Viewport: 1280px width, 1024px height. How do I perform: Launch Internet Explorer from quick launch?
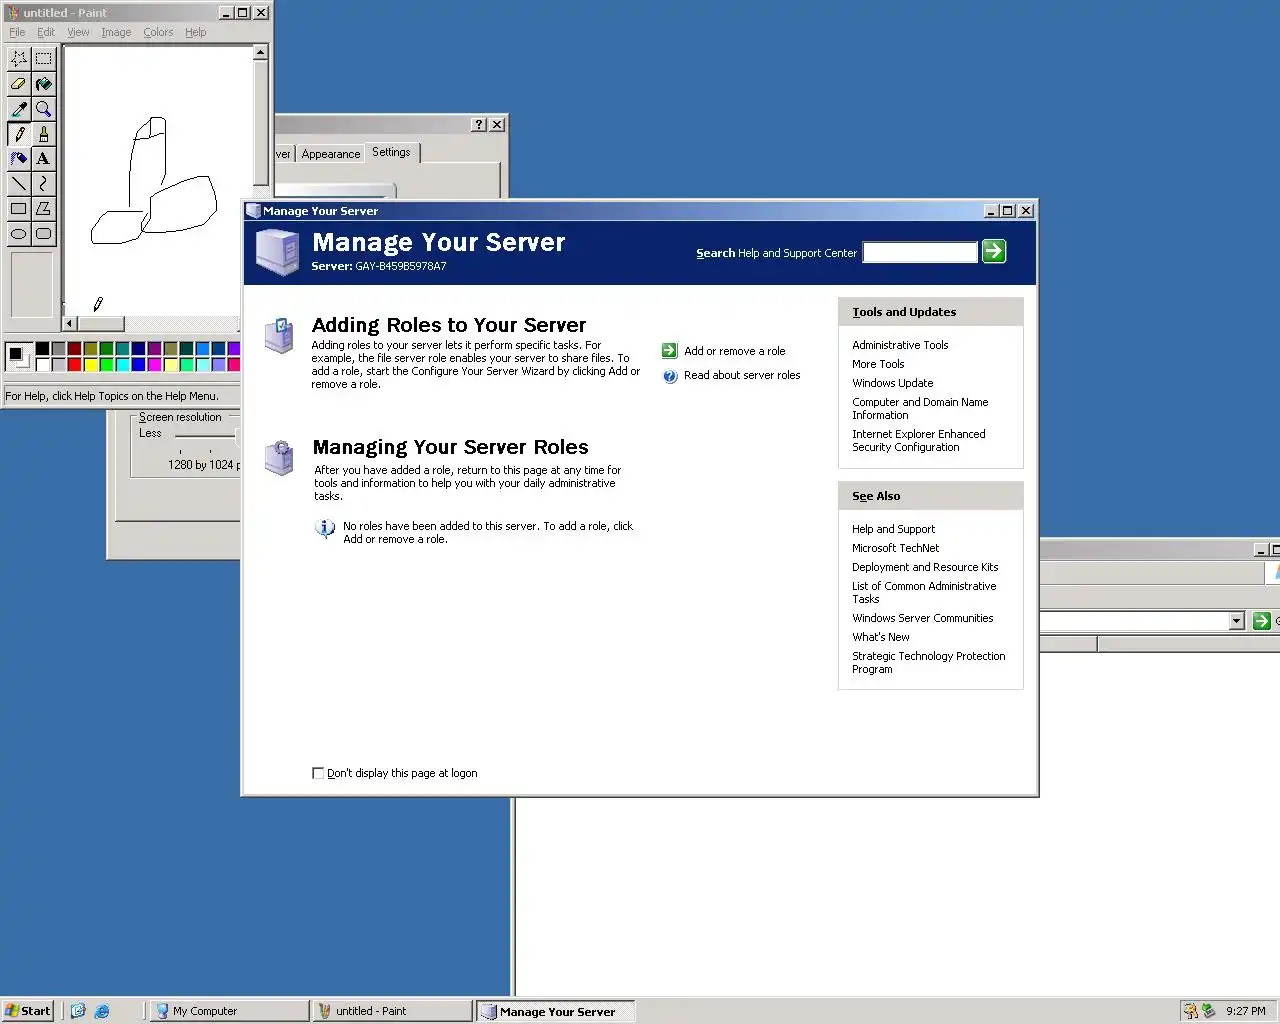click(x=102, y=1011)
